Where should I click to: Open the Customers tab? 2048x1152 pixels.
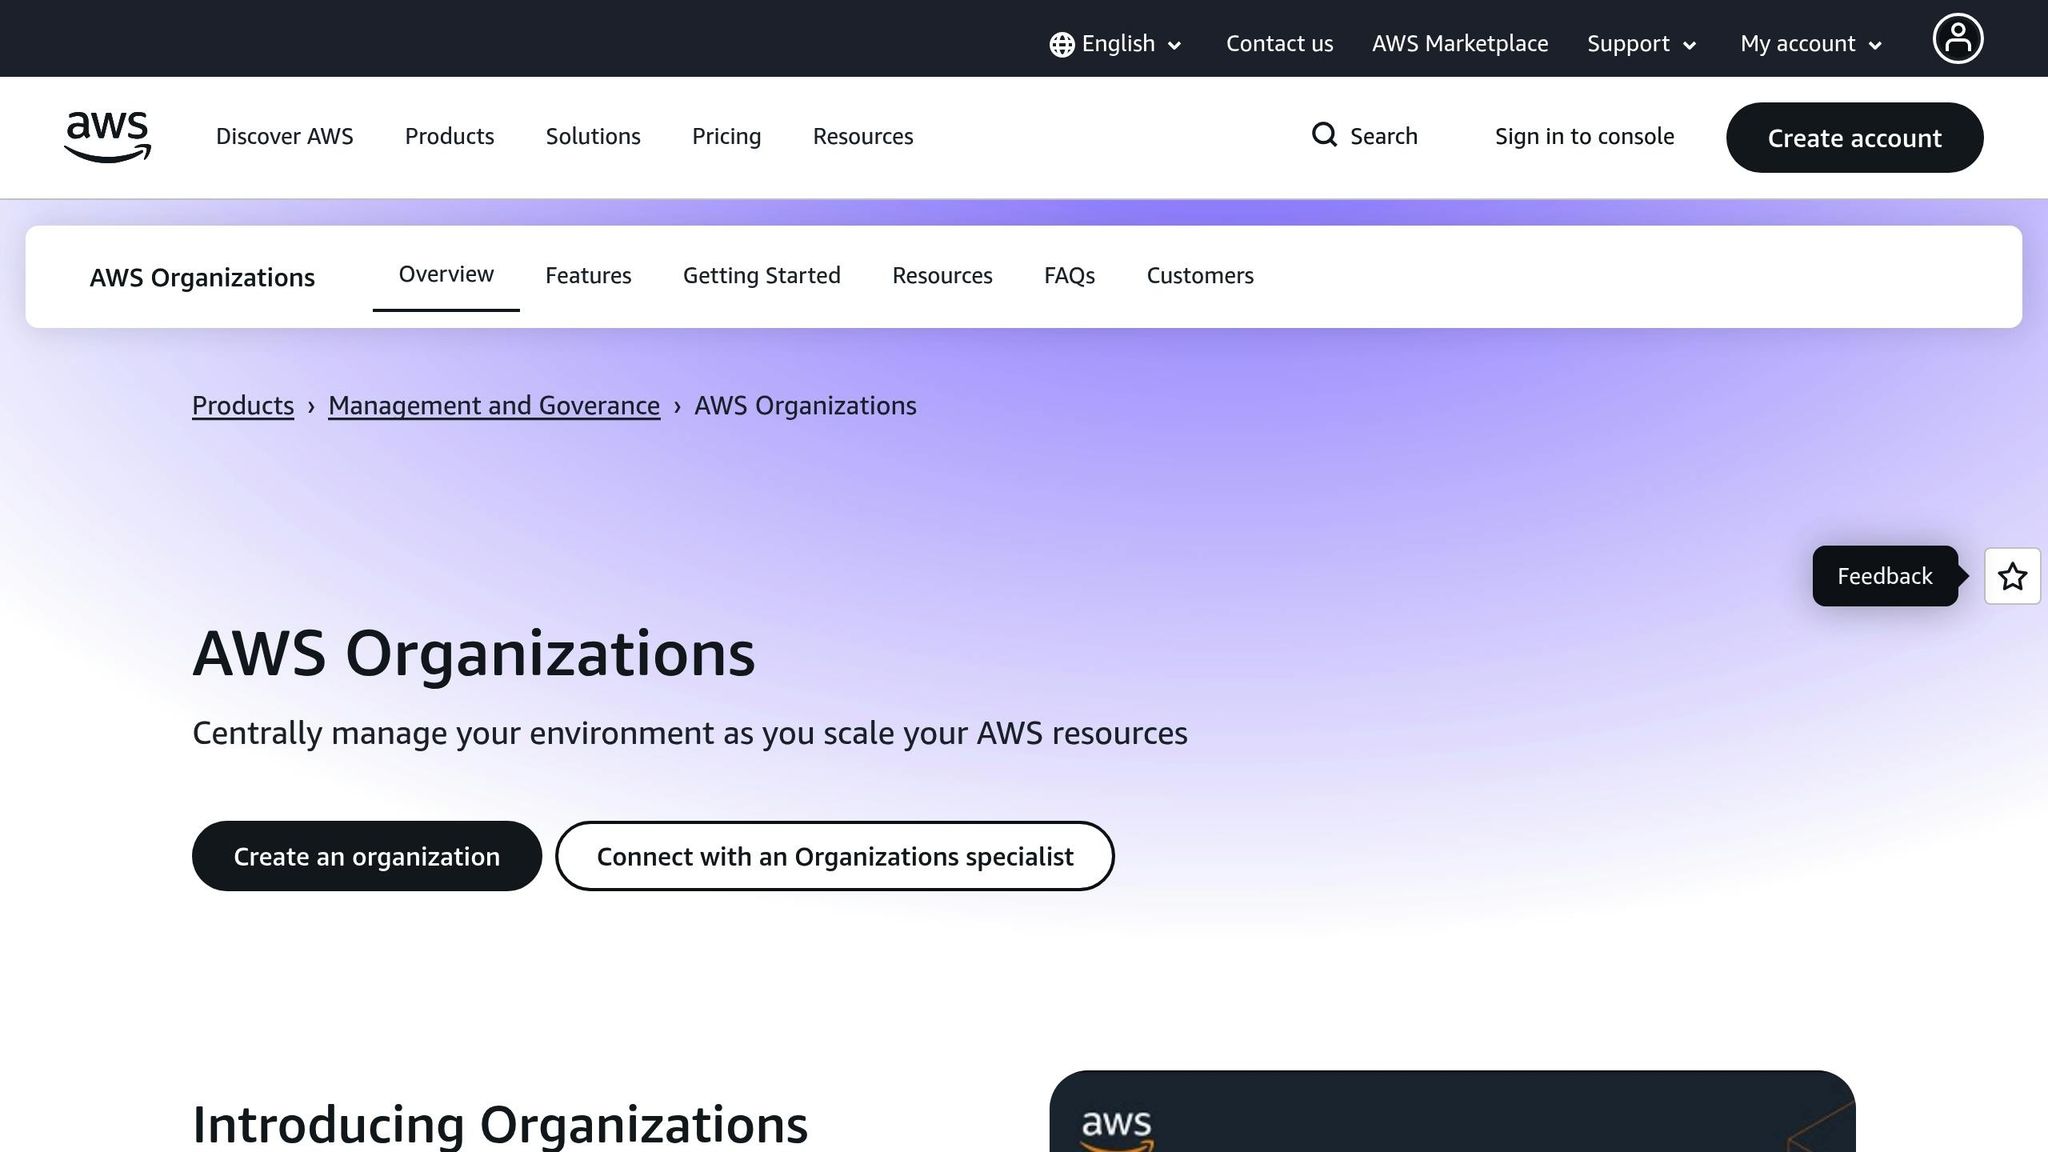coord(1200,276)
